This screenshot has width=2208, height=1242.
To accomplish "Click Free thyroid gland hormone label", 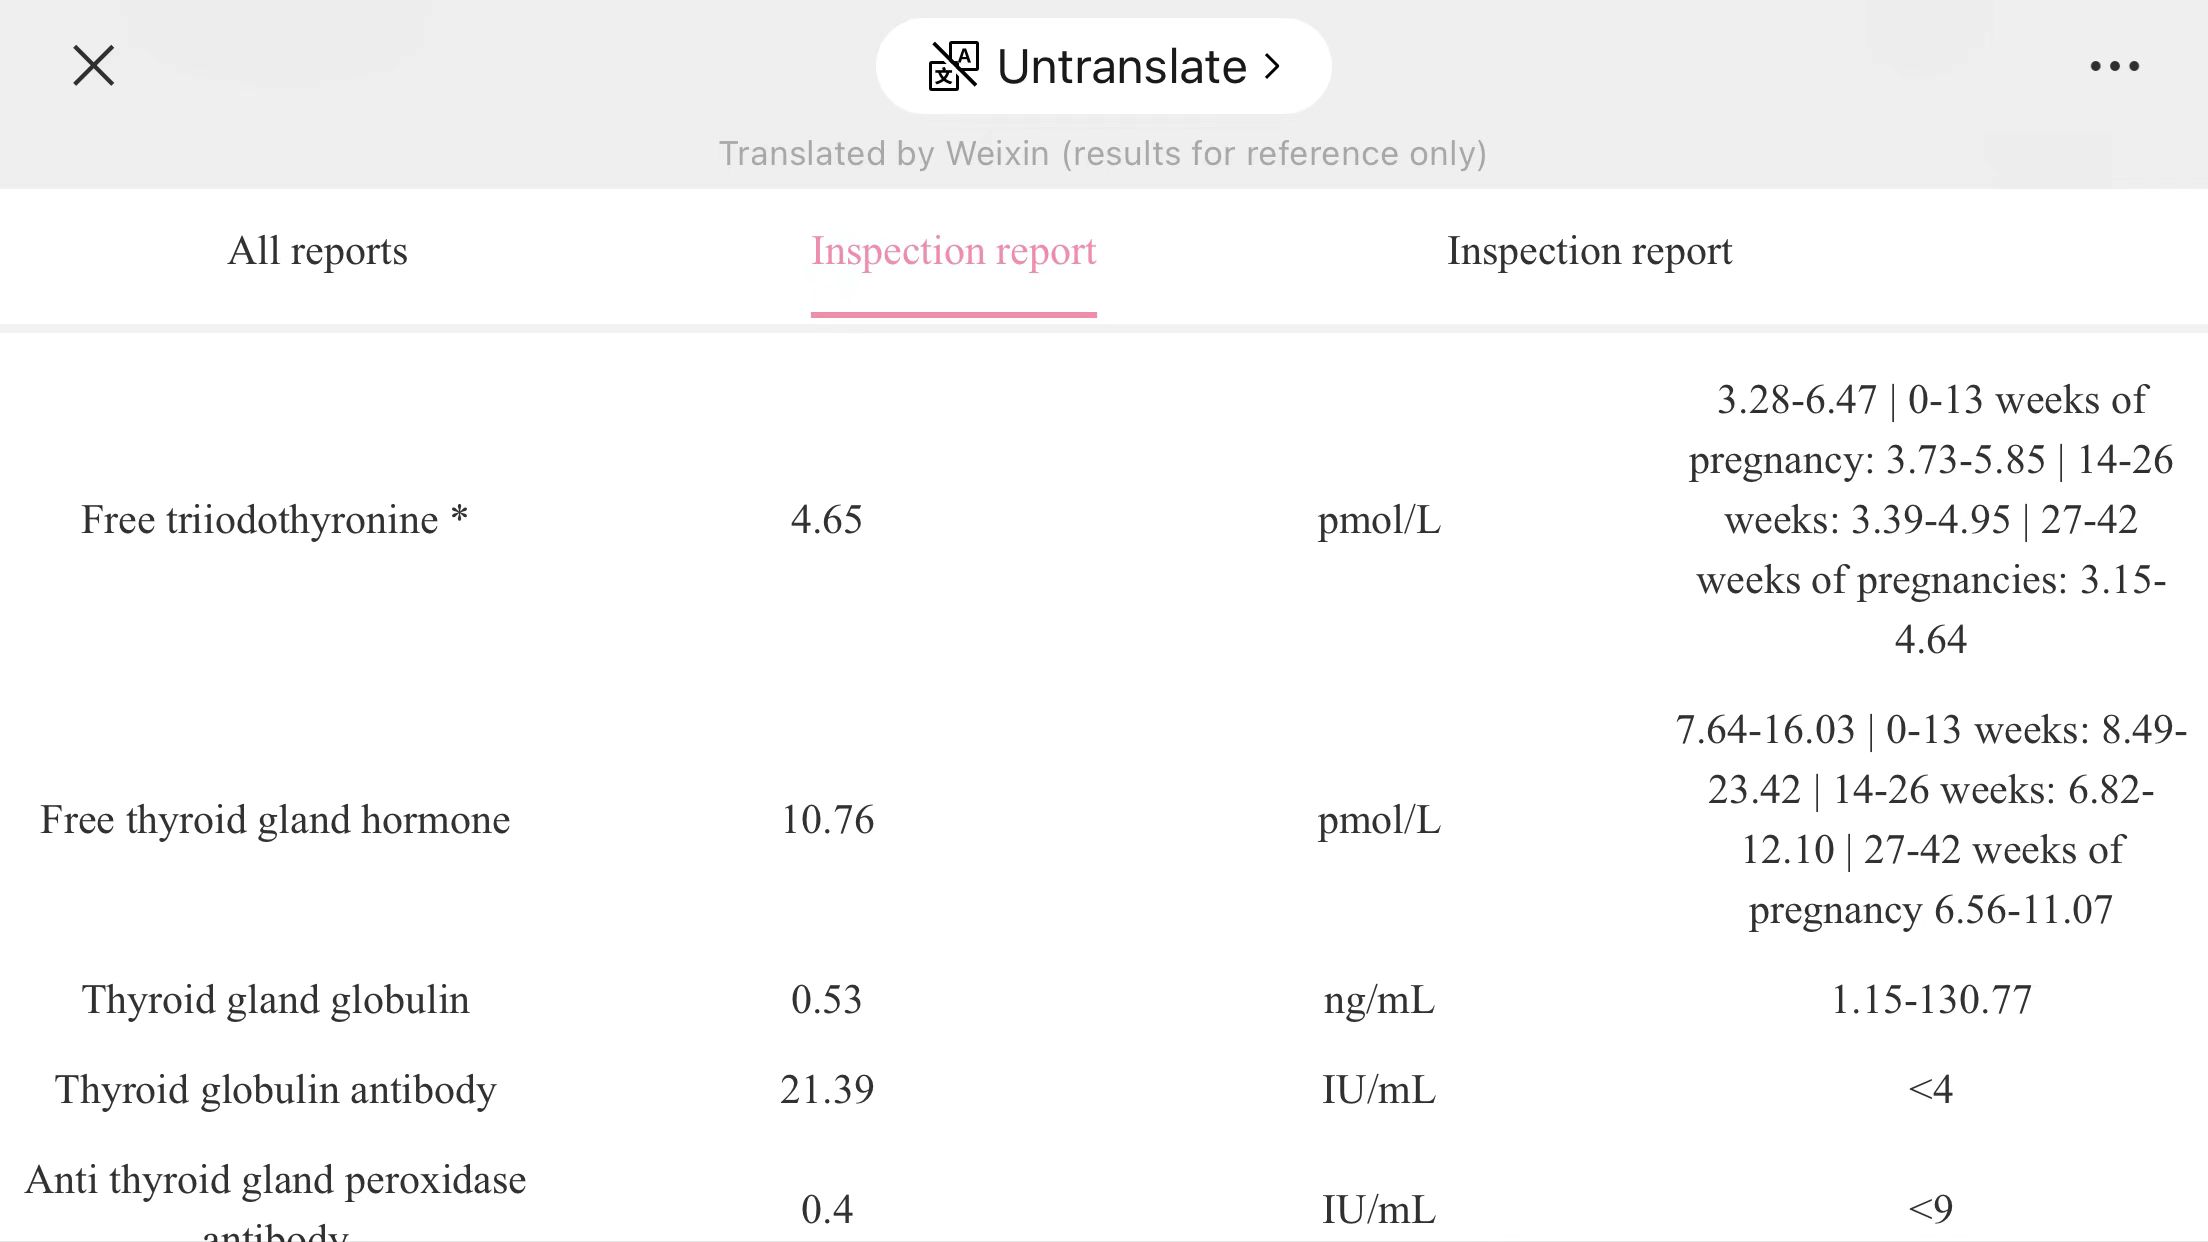I will click(x=275, y=820).
